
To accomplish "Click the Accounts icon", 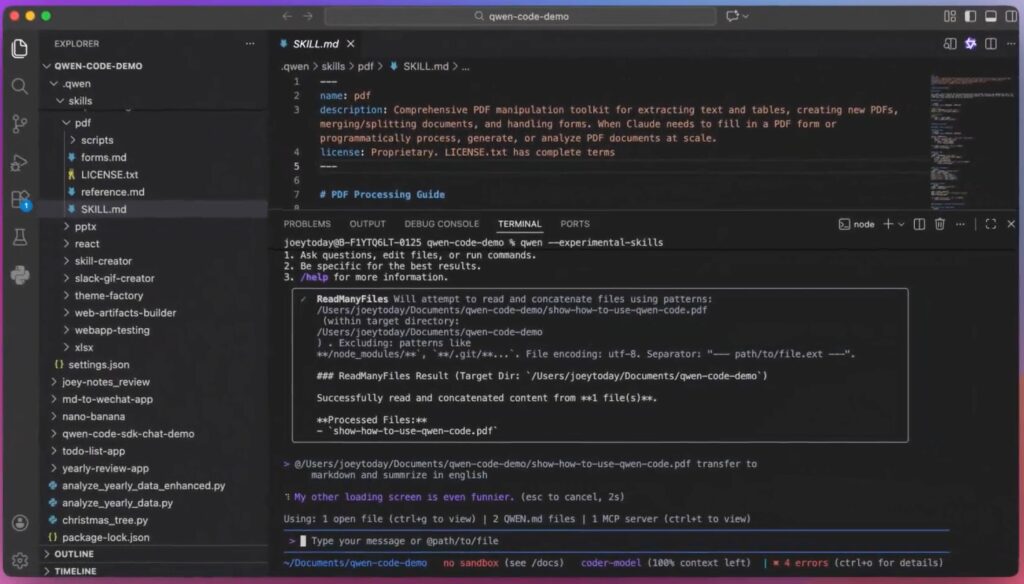I will point(19,523).
